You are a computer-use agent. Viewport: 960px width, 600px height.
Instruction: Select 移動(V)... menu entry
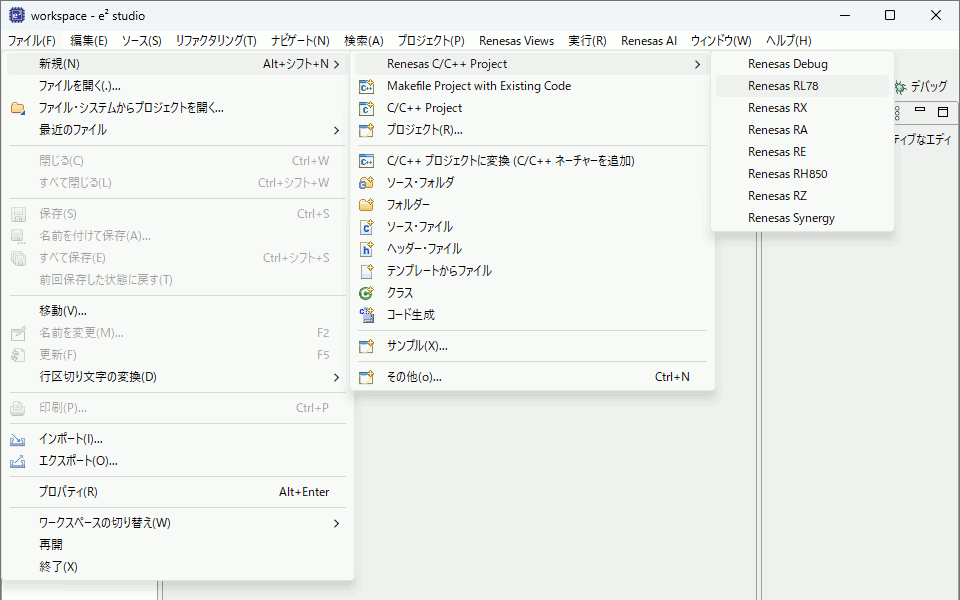point(178,312)
